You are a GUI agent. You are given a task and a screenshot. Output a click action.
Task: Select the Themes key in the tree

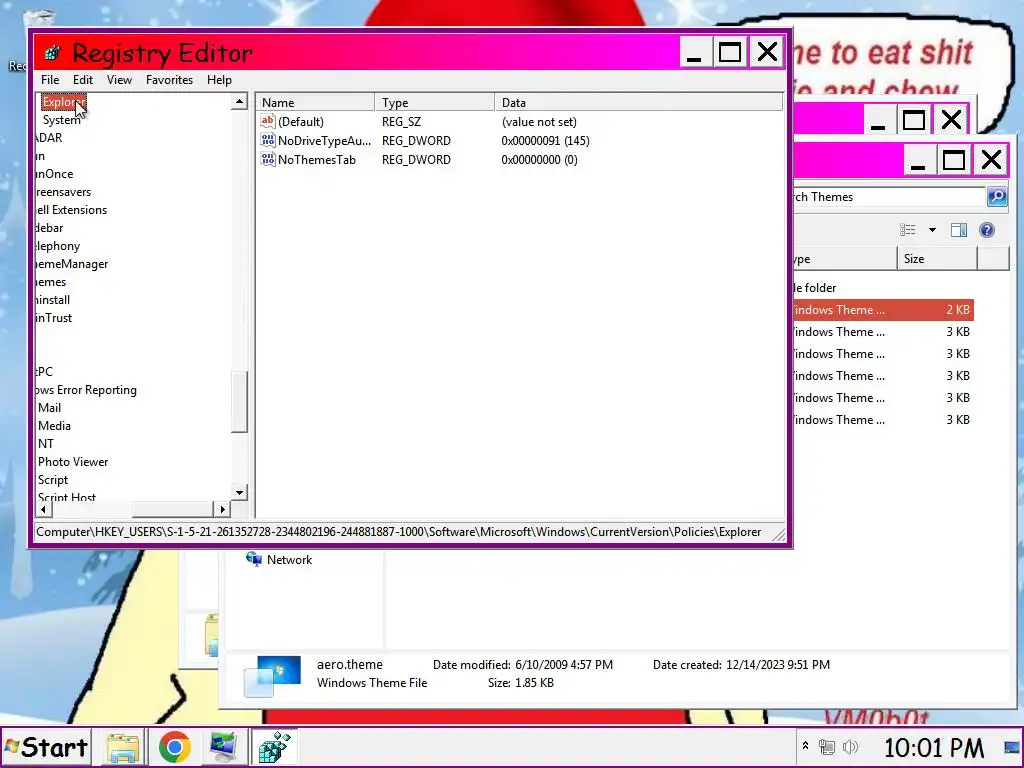(51, 282)
